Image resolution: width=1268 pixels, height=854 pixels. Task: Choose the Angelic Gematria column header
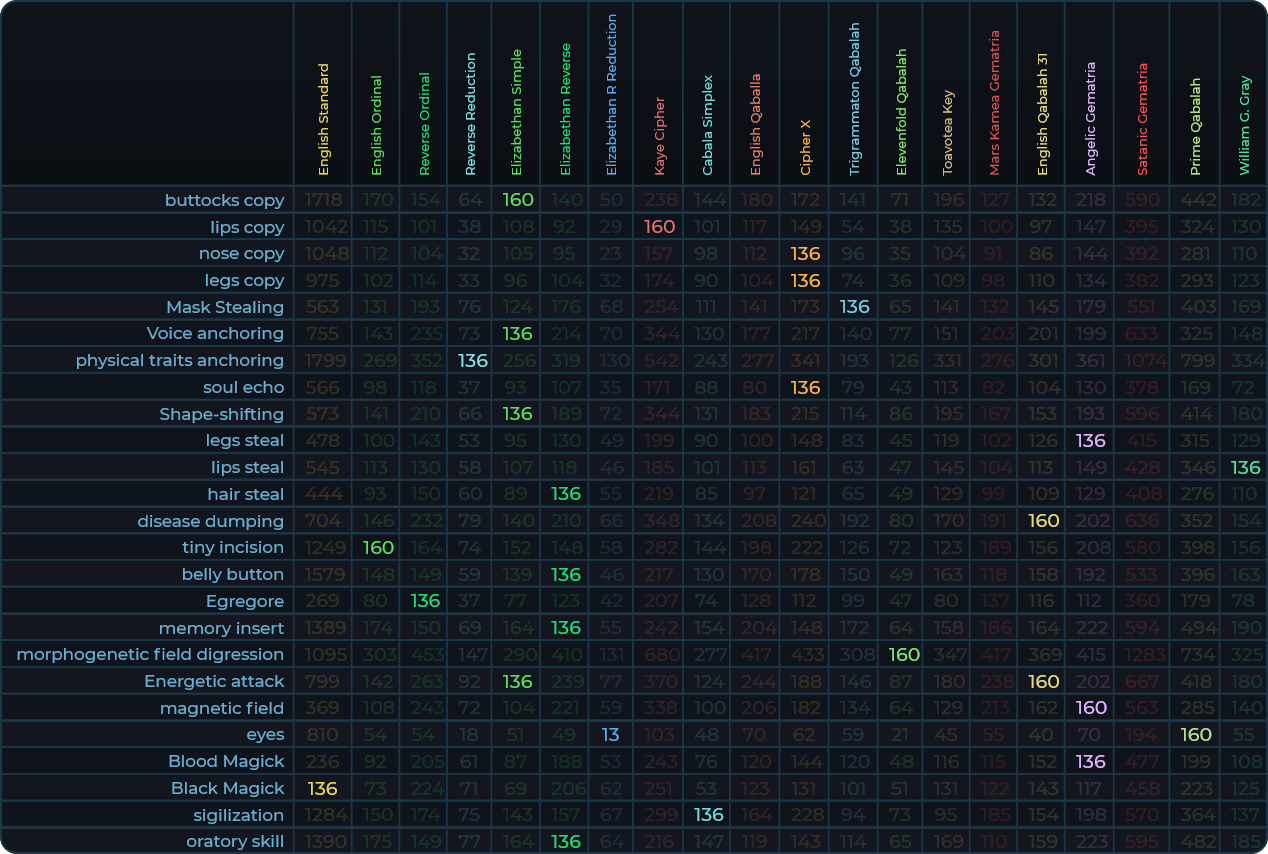tap(1090, 120)
